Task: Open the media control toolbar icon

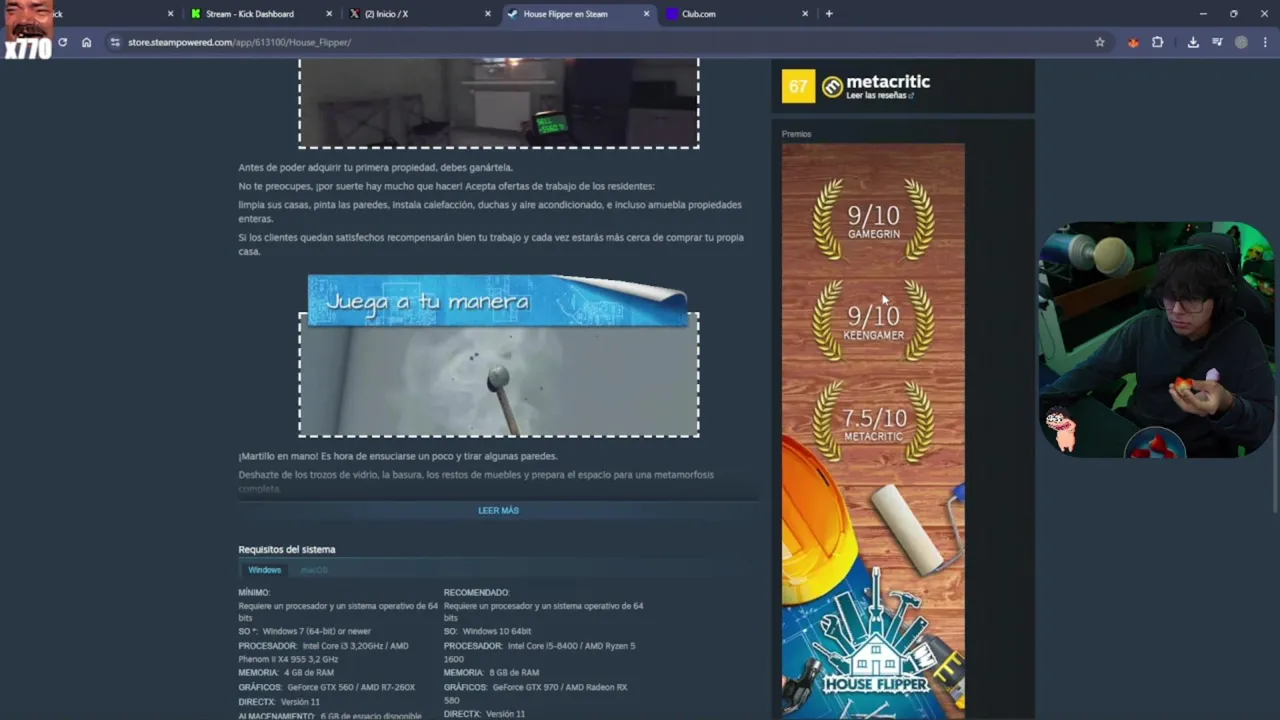Action: click(x=1217, y=42)
